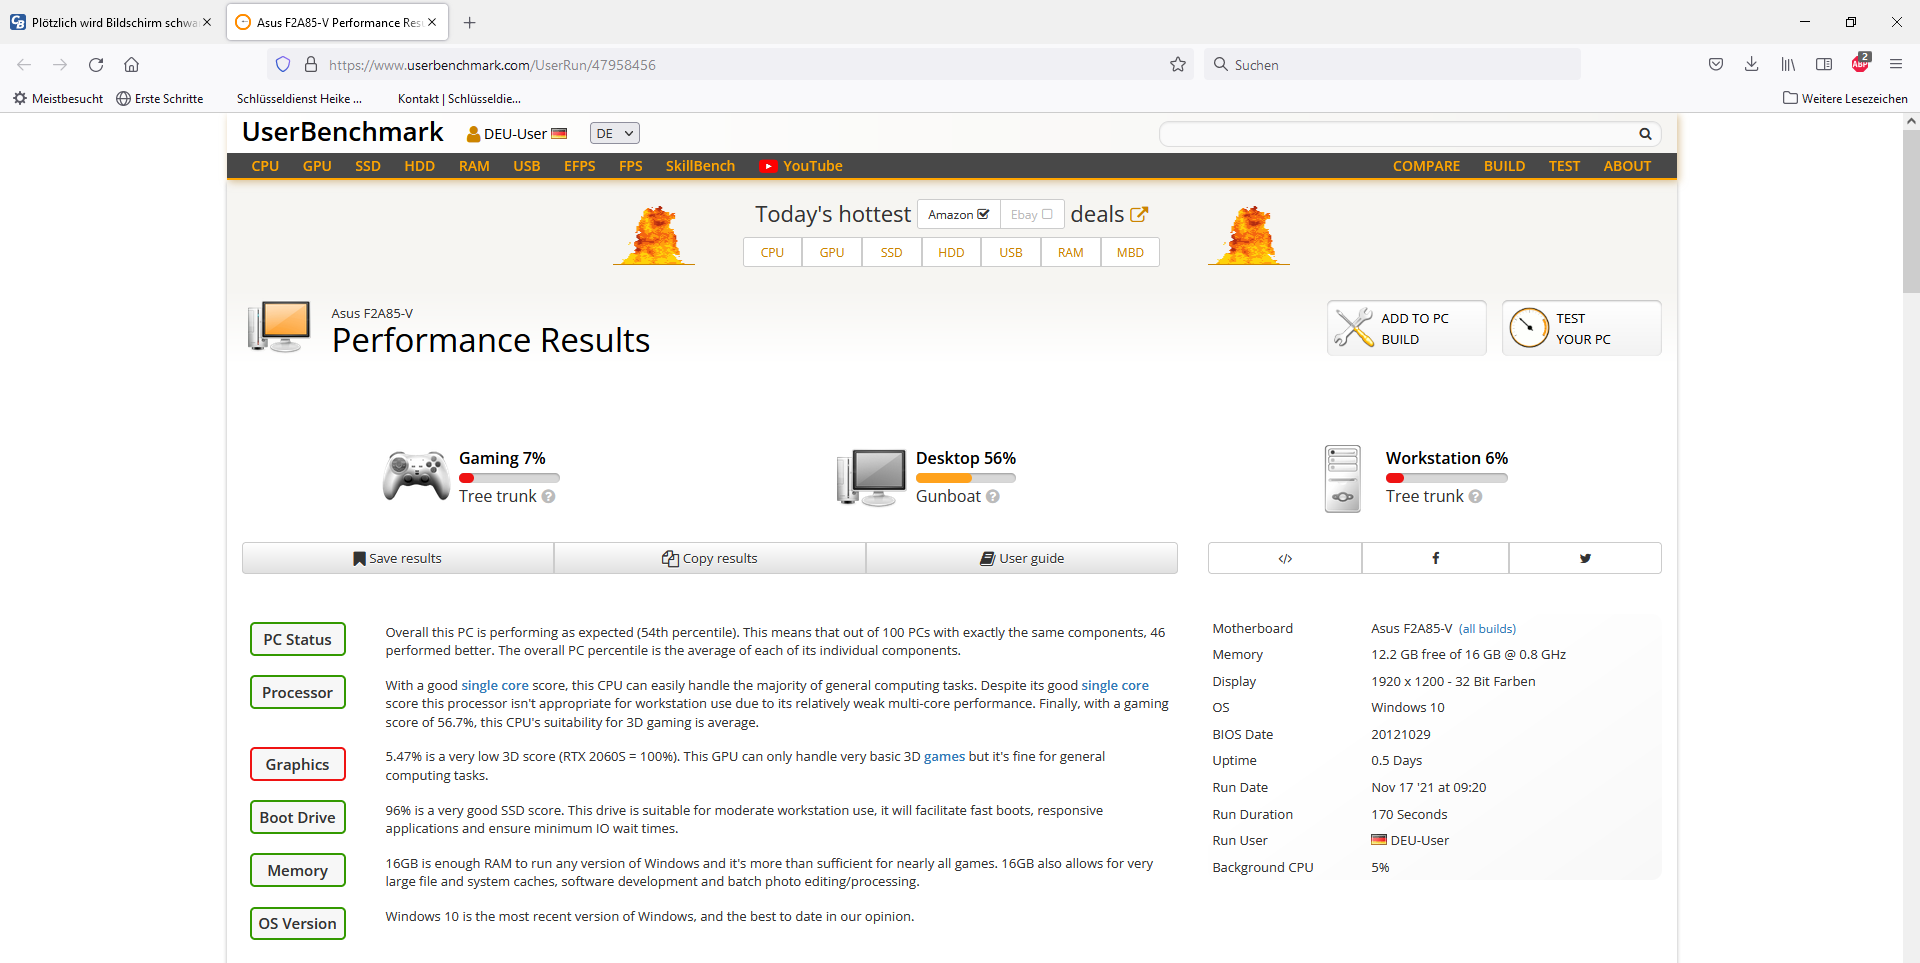Click ADD TO PC BUILD button

point(1406,328)
